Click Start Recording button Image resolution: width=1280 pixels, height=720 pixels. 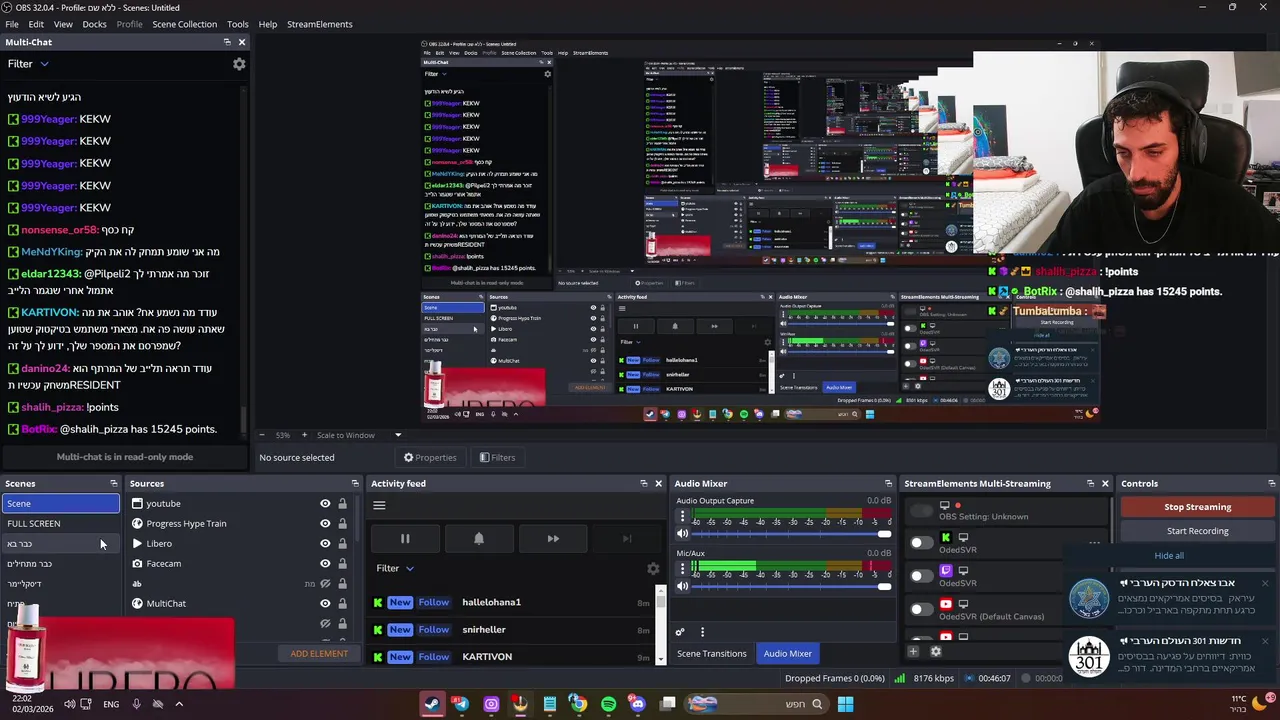(x=1197, y=531)
